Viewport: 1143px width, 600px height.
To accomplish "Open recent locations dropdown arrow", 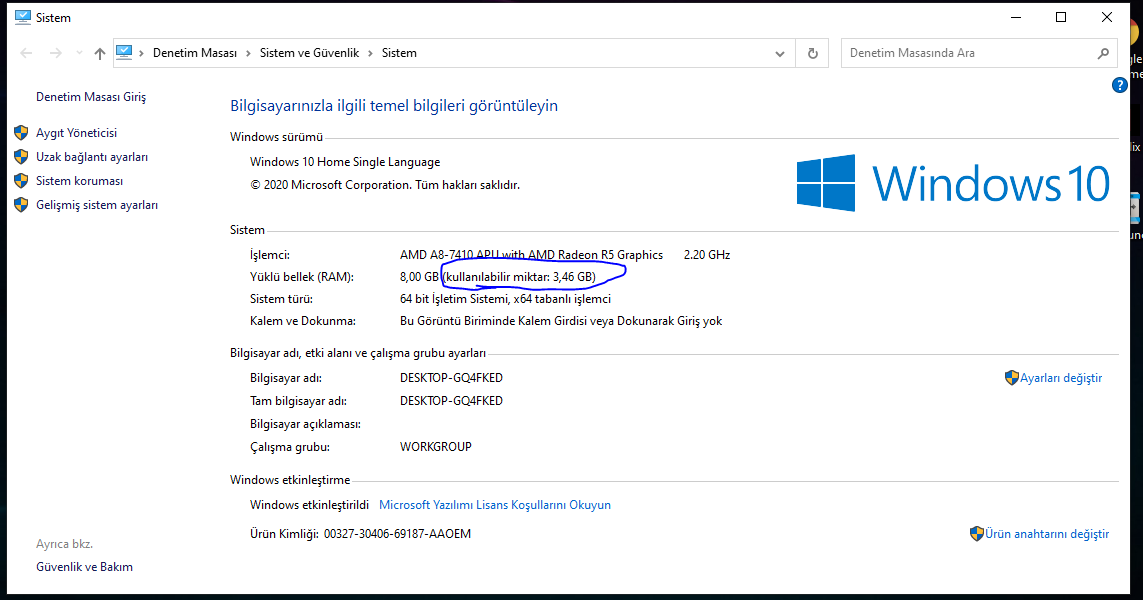I will click(79, 53).
